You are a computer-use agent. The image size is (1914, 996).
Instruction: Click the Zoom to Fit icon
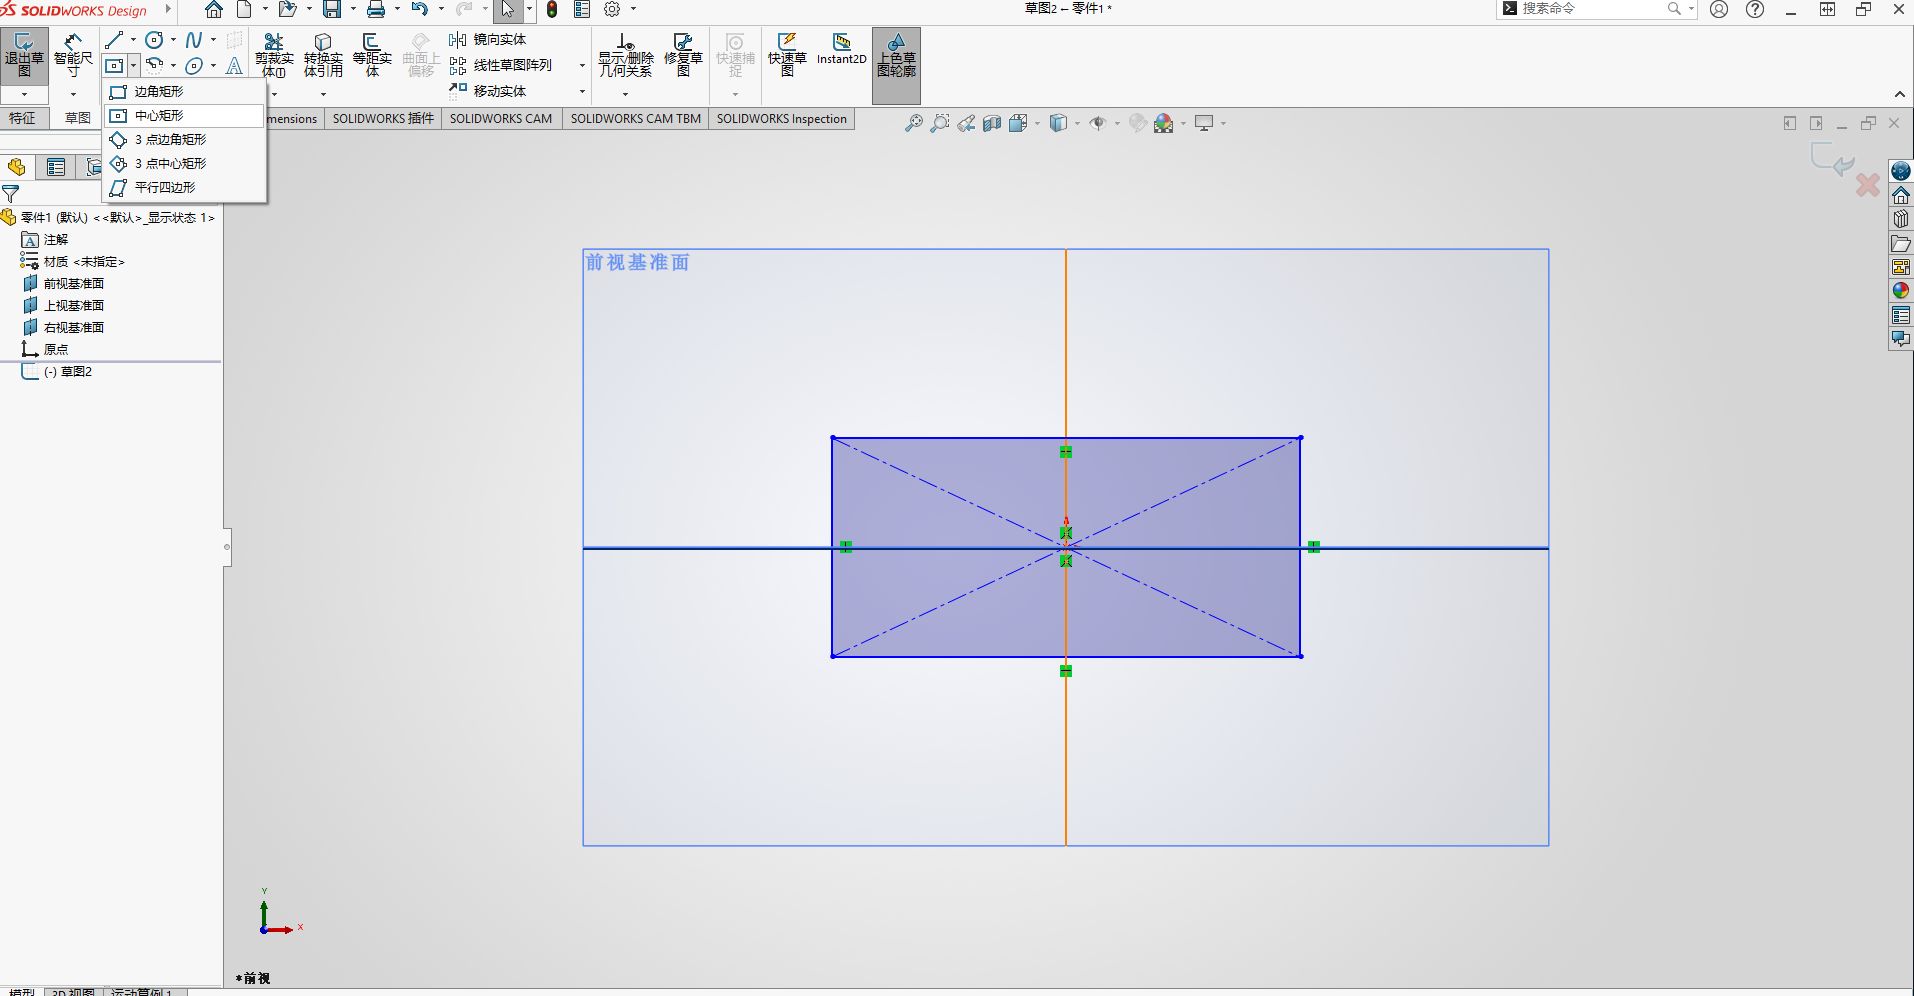(914, 123)
